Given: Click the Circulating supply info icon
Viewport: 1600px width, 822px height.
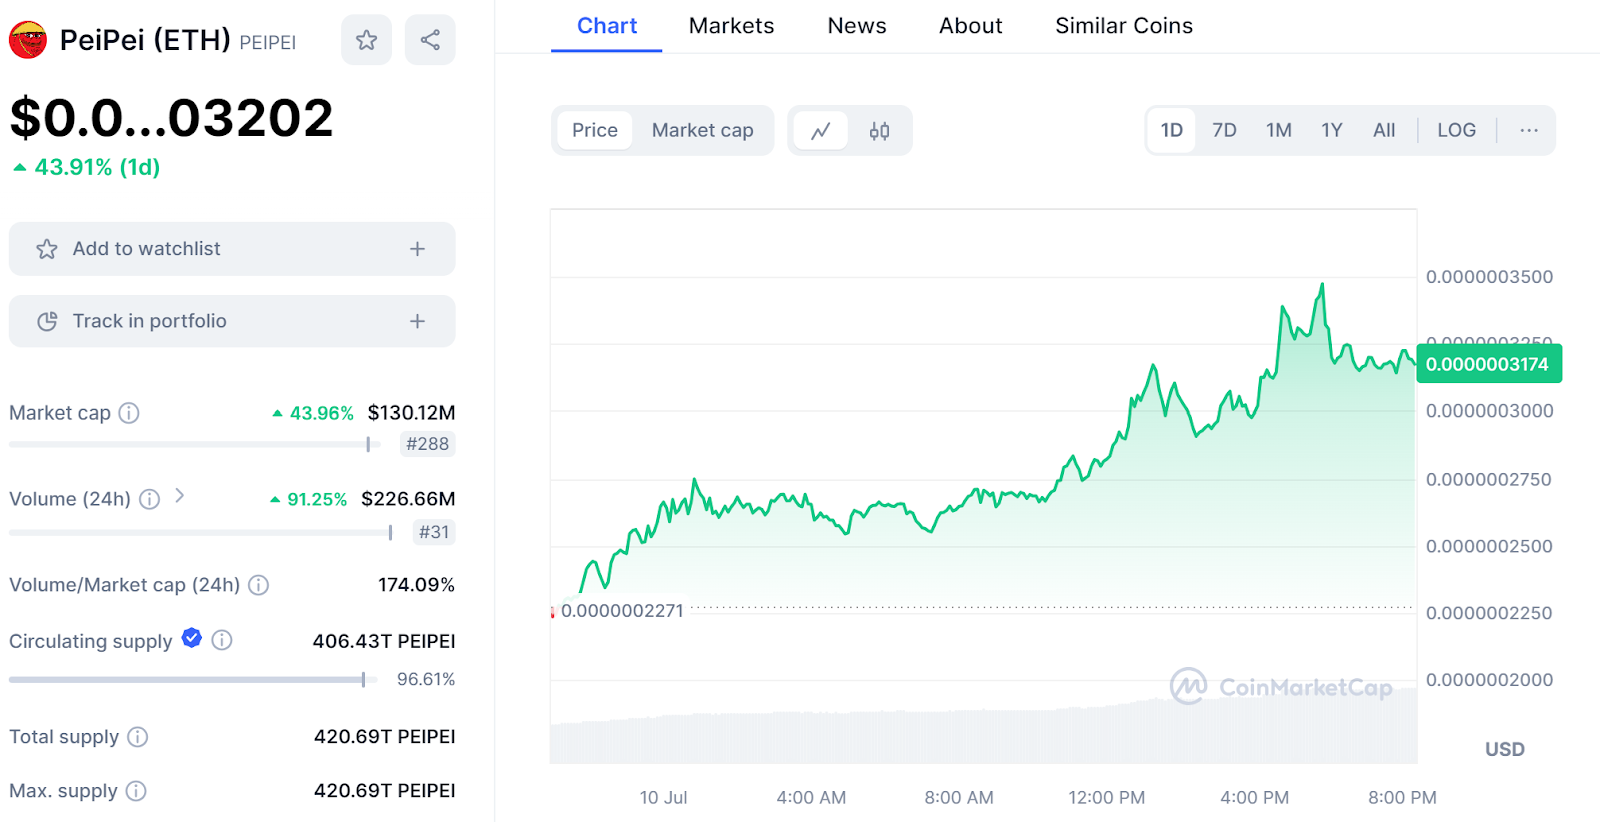Looking at the screenshot, I should coord(222,640).
